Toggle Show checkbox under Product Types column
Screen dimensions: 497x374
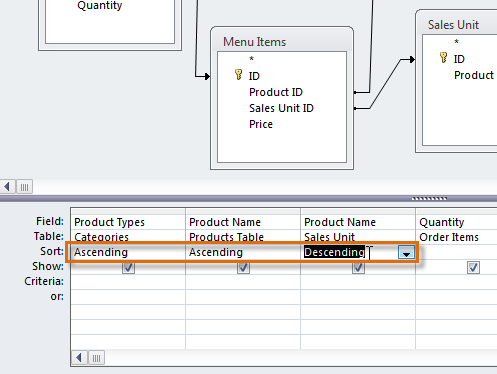point(128,267)
